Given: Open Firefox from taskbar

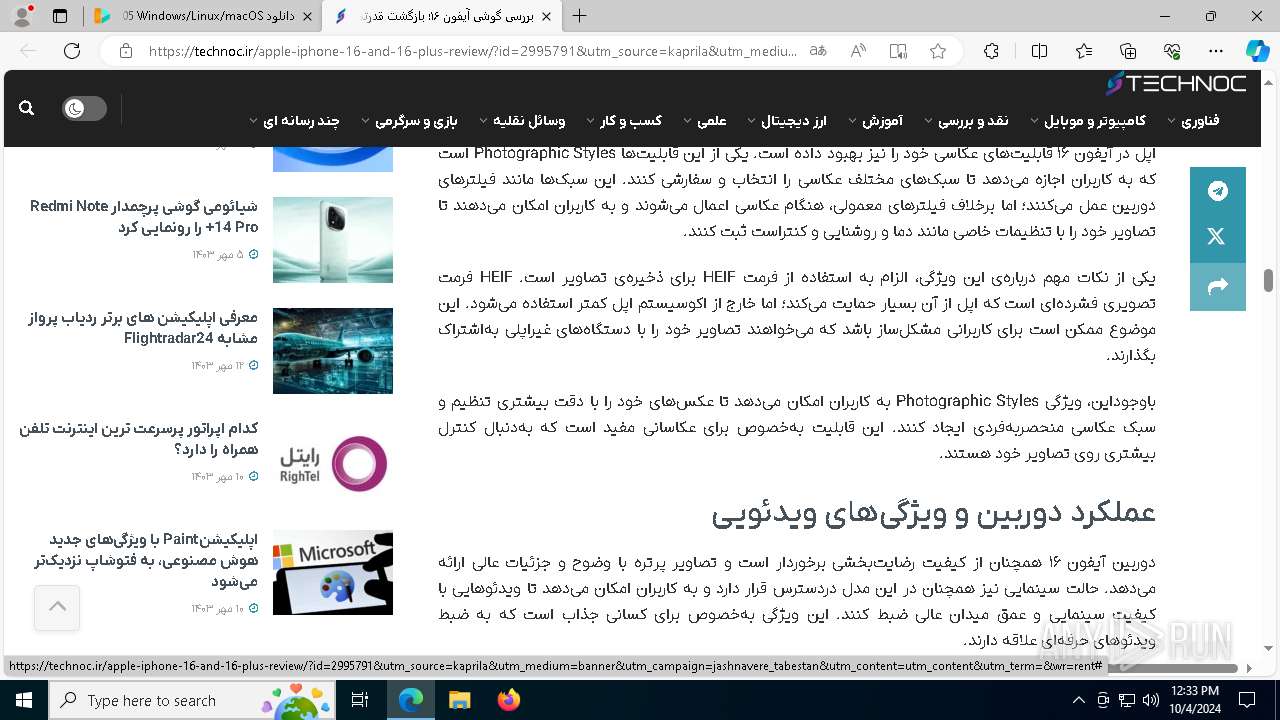Looking at the screenshot, I should [508, 701].
